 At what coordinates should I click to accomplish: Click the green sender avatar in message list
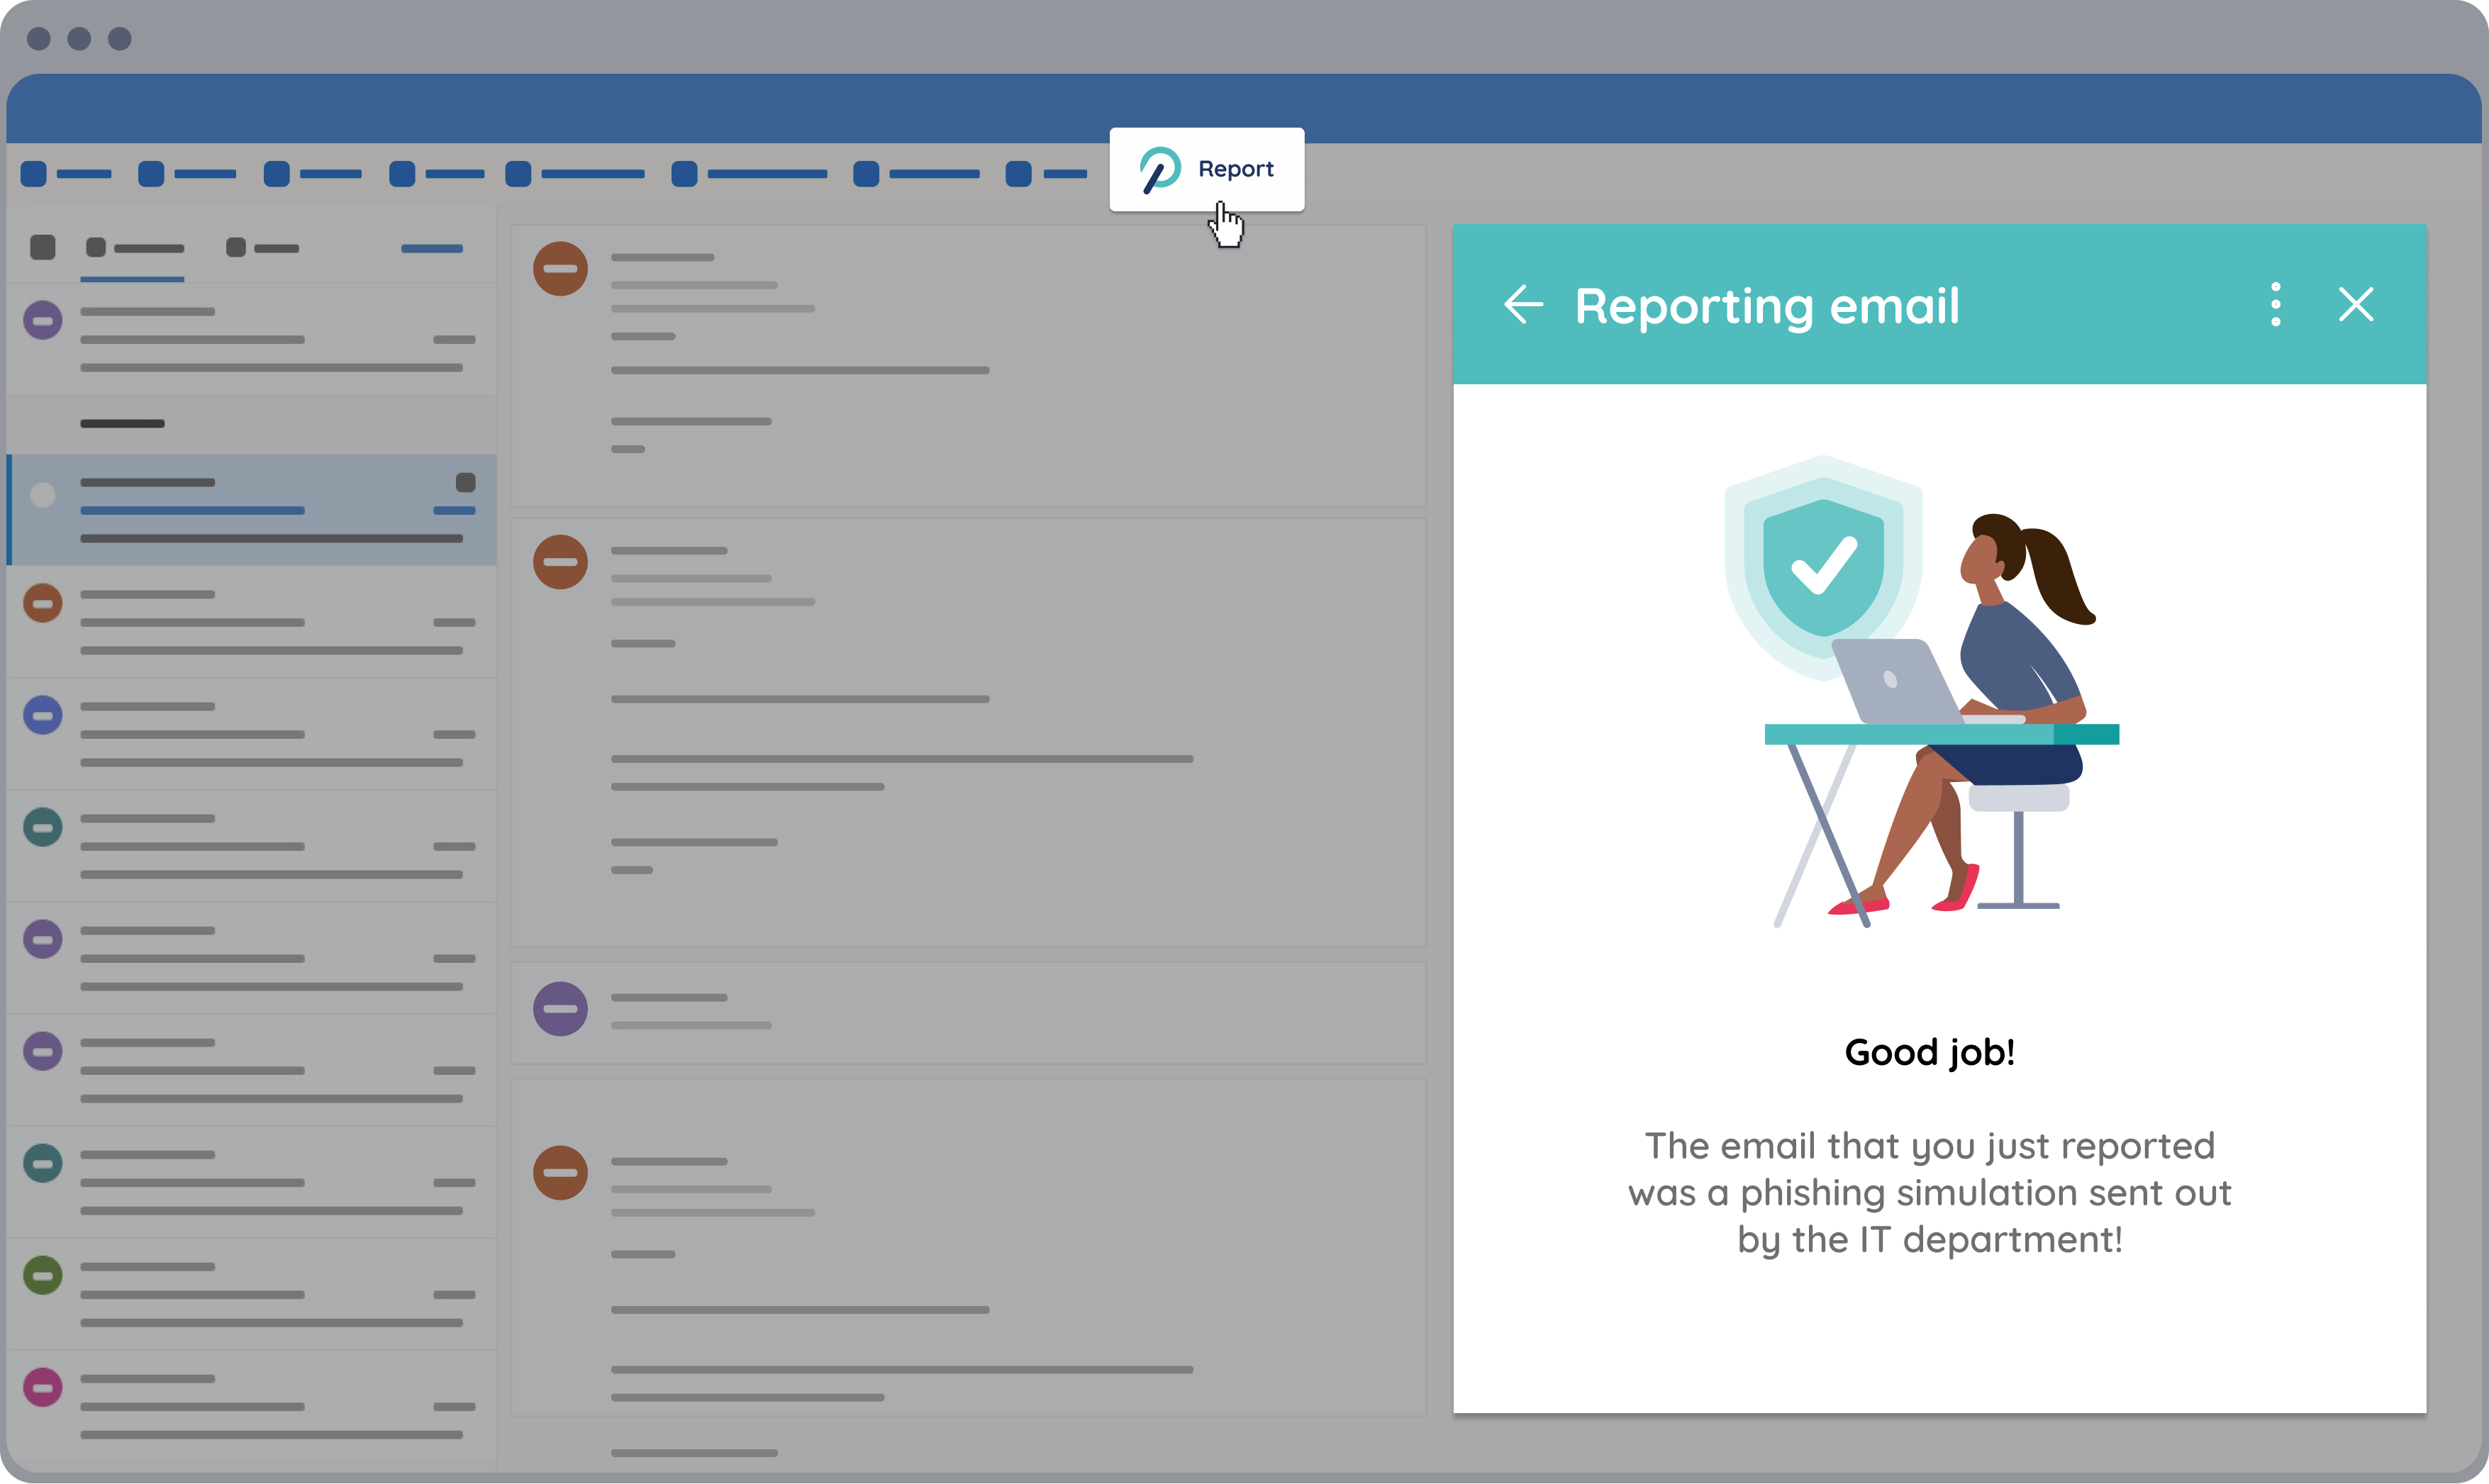tap(43, 1275)
